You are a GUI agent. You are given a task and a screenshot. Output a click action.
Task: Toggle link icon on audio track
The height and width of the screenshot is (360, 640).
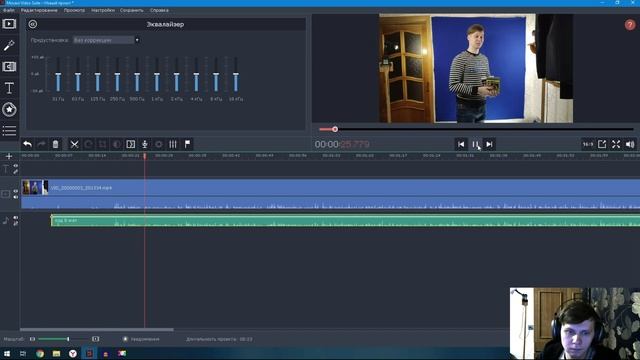16,224
